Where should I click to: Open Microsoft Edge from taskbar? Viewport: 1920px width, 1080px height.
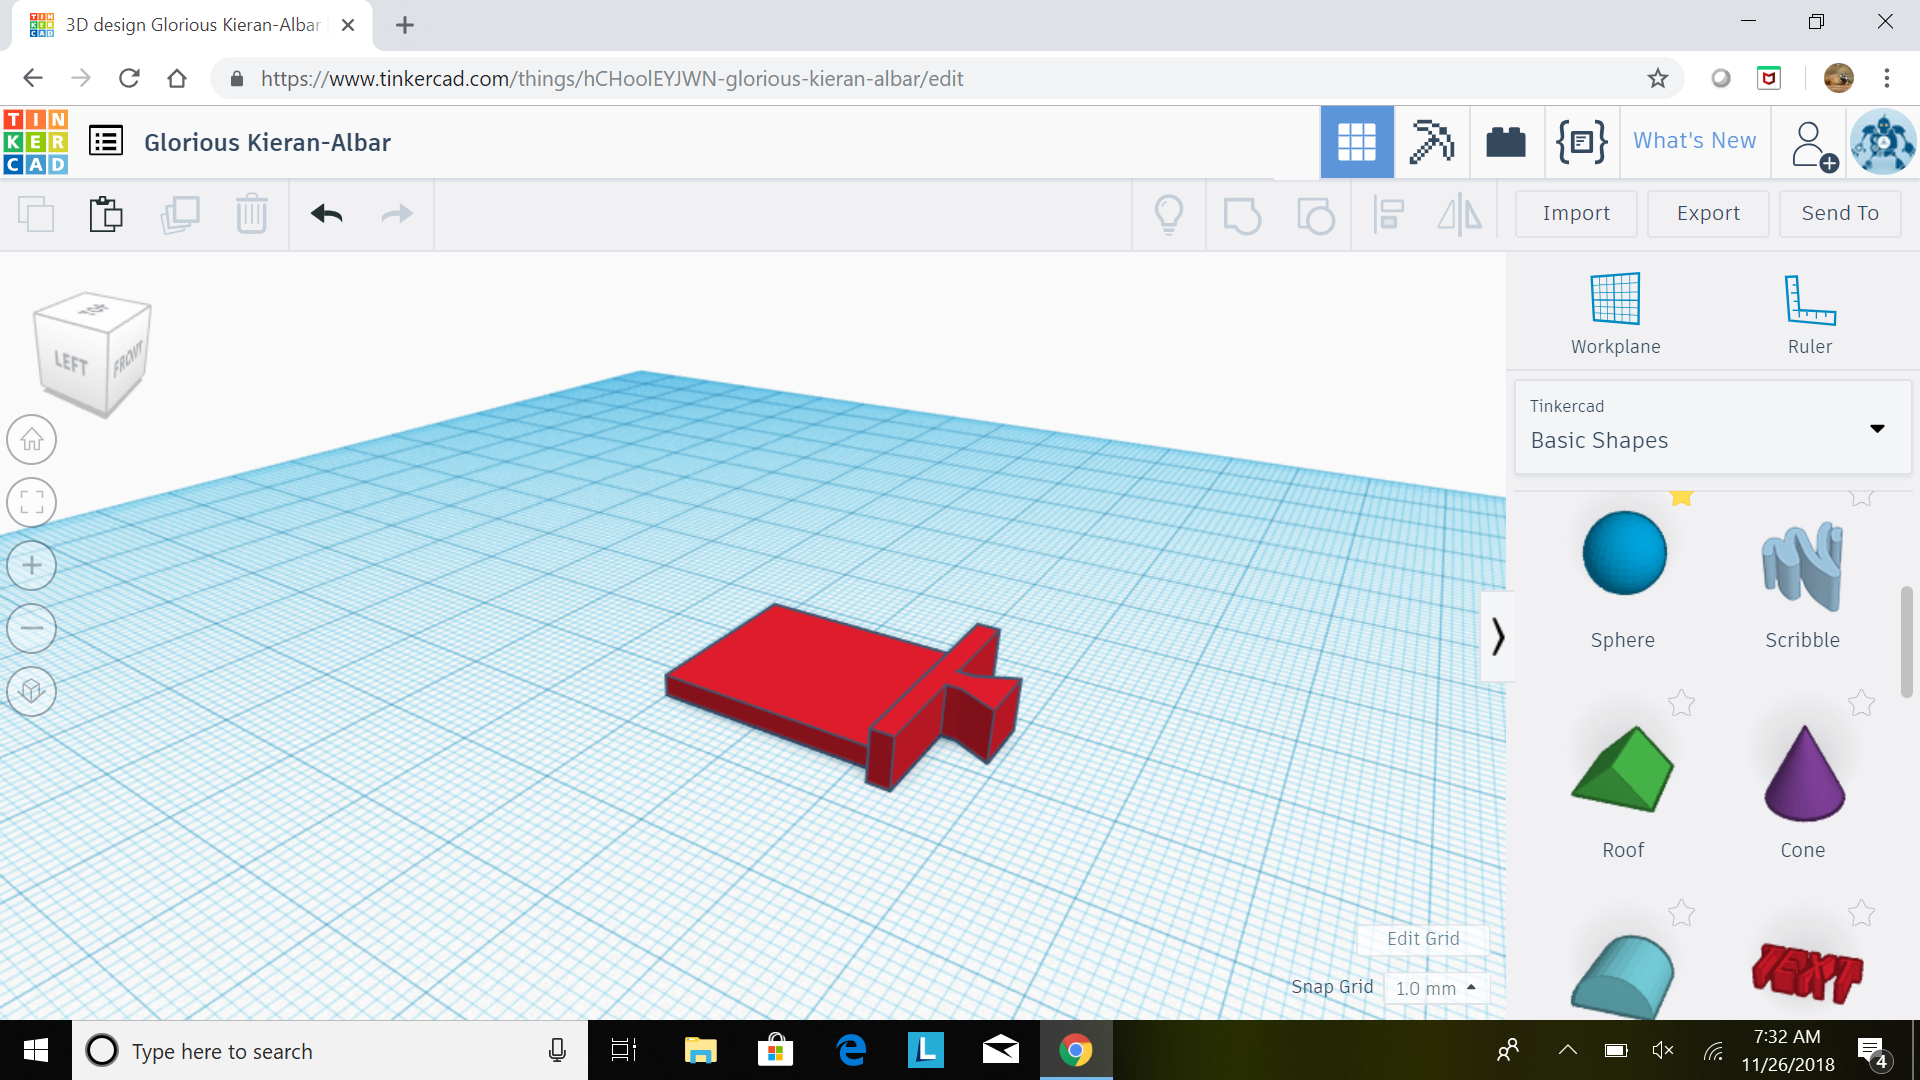(851, 1050)
